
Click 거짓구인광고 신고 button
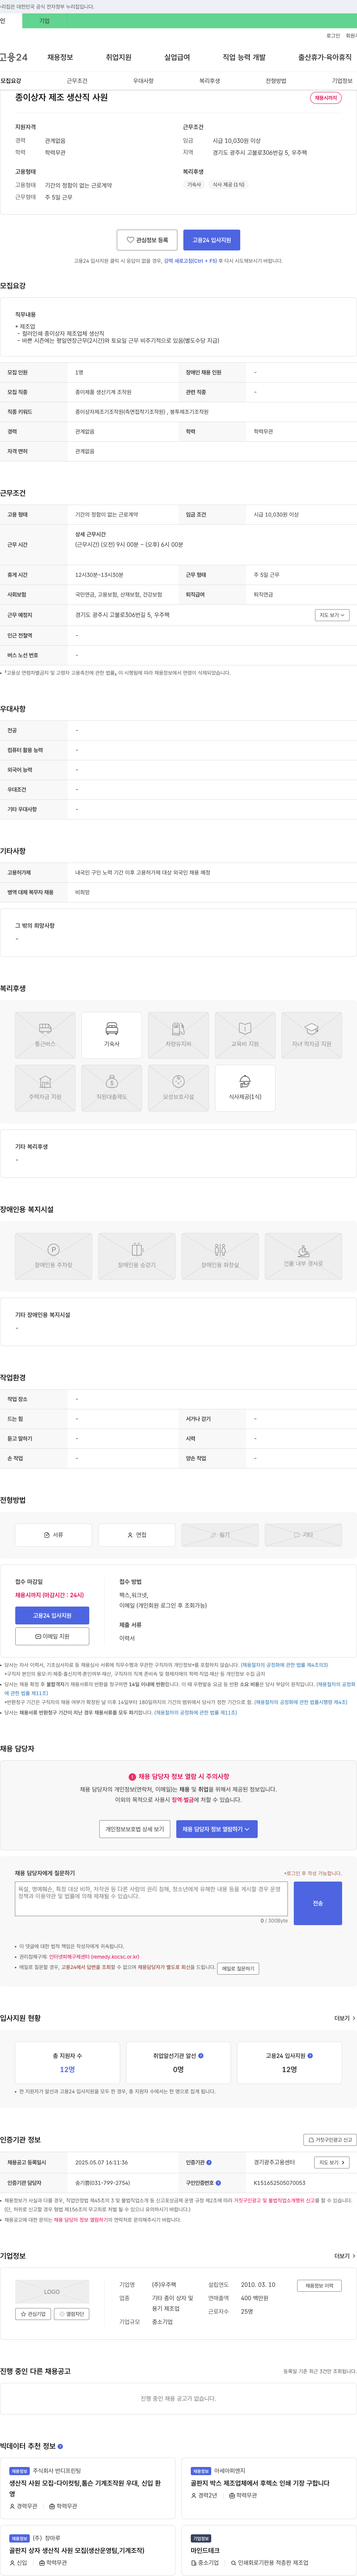point(330,2140)
